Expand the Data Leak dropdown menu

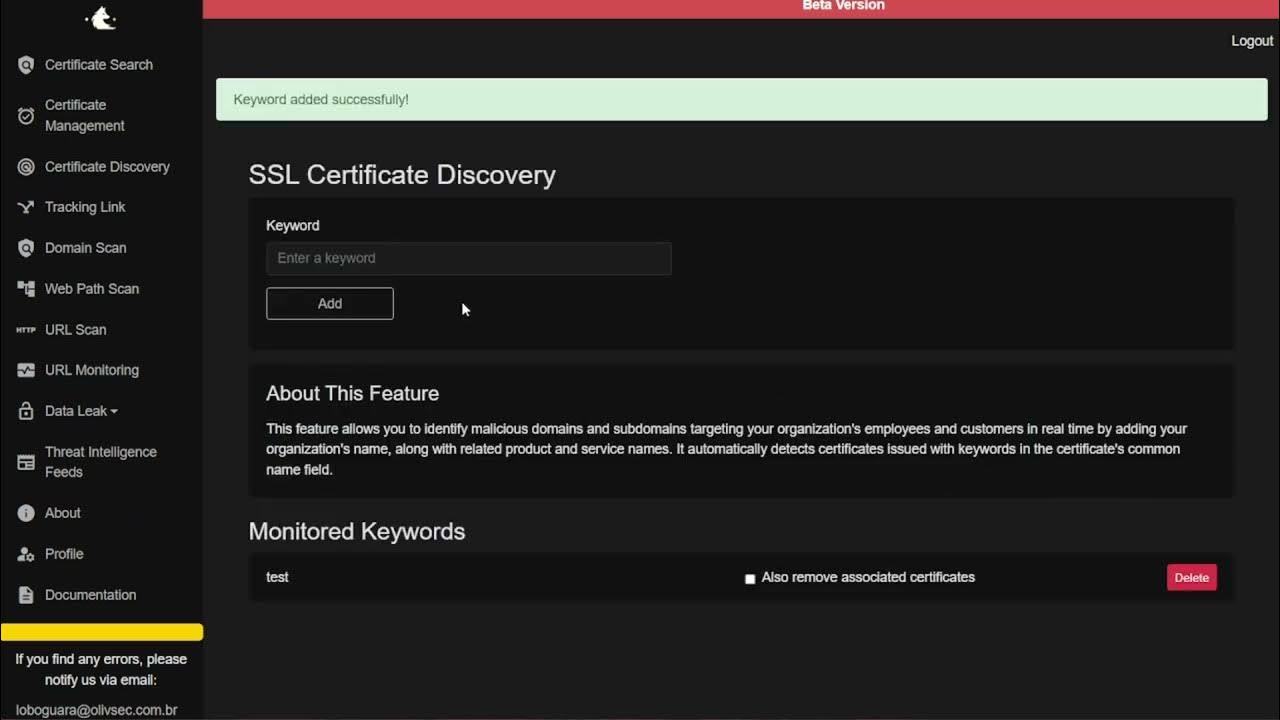81,411
